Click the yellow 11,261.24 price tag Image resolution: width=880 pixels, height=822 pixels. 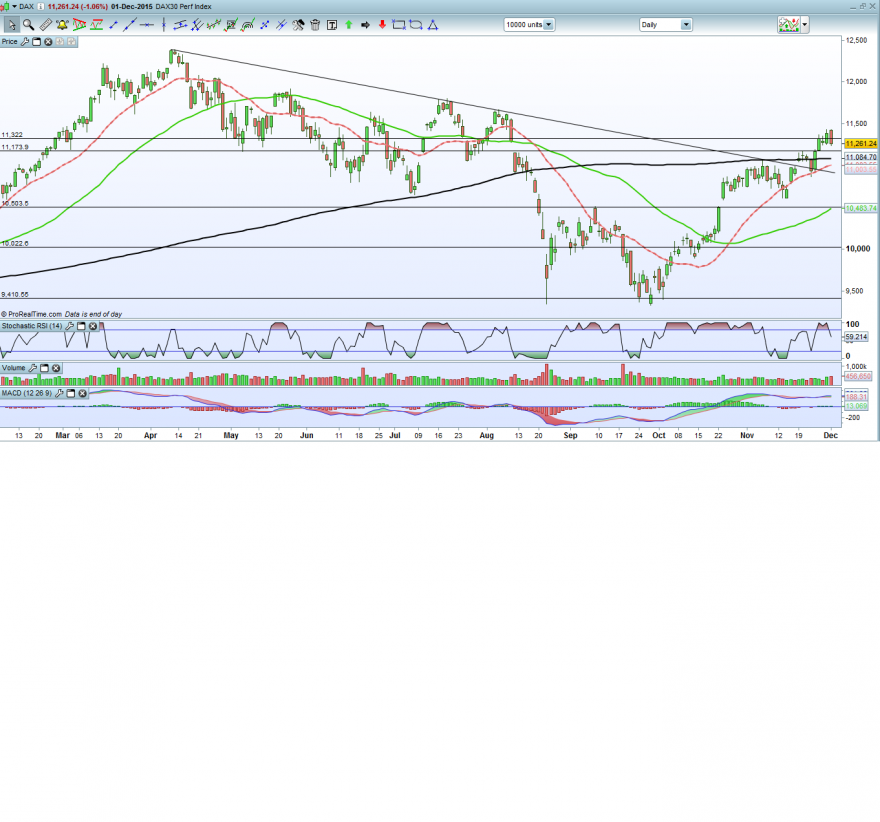(861, 144)
